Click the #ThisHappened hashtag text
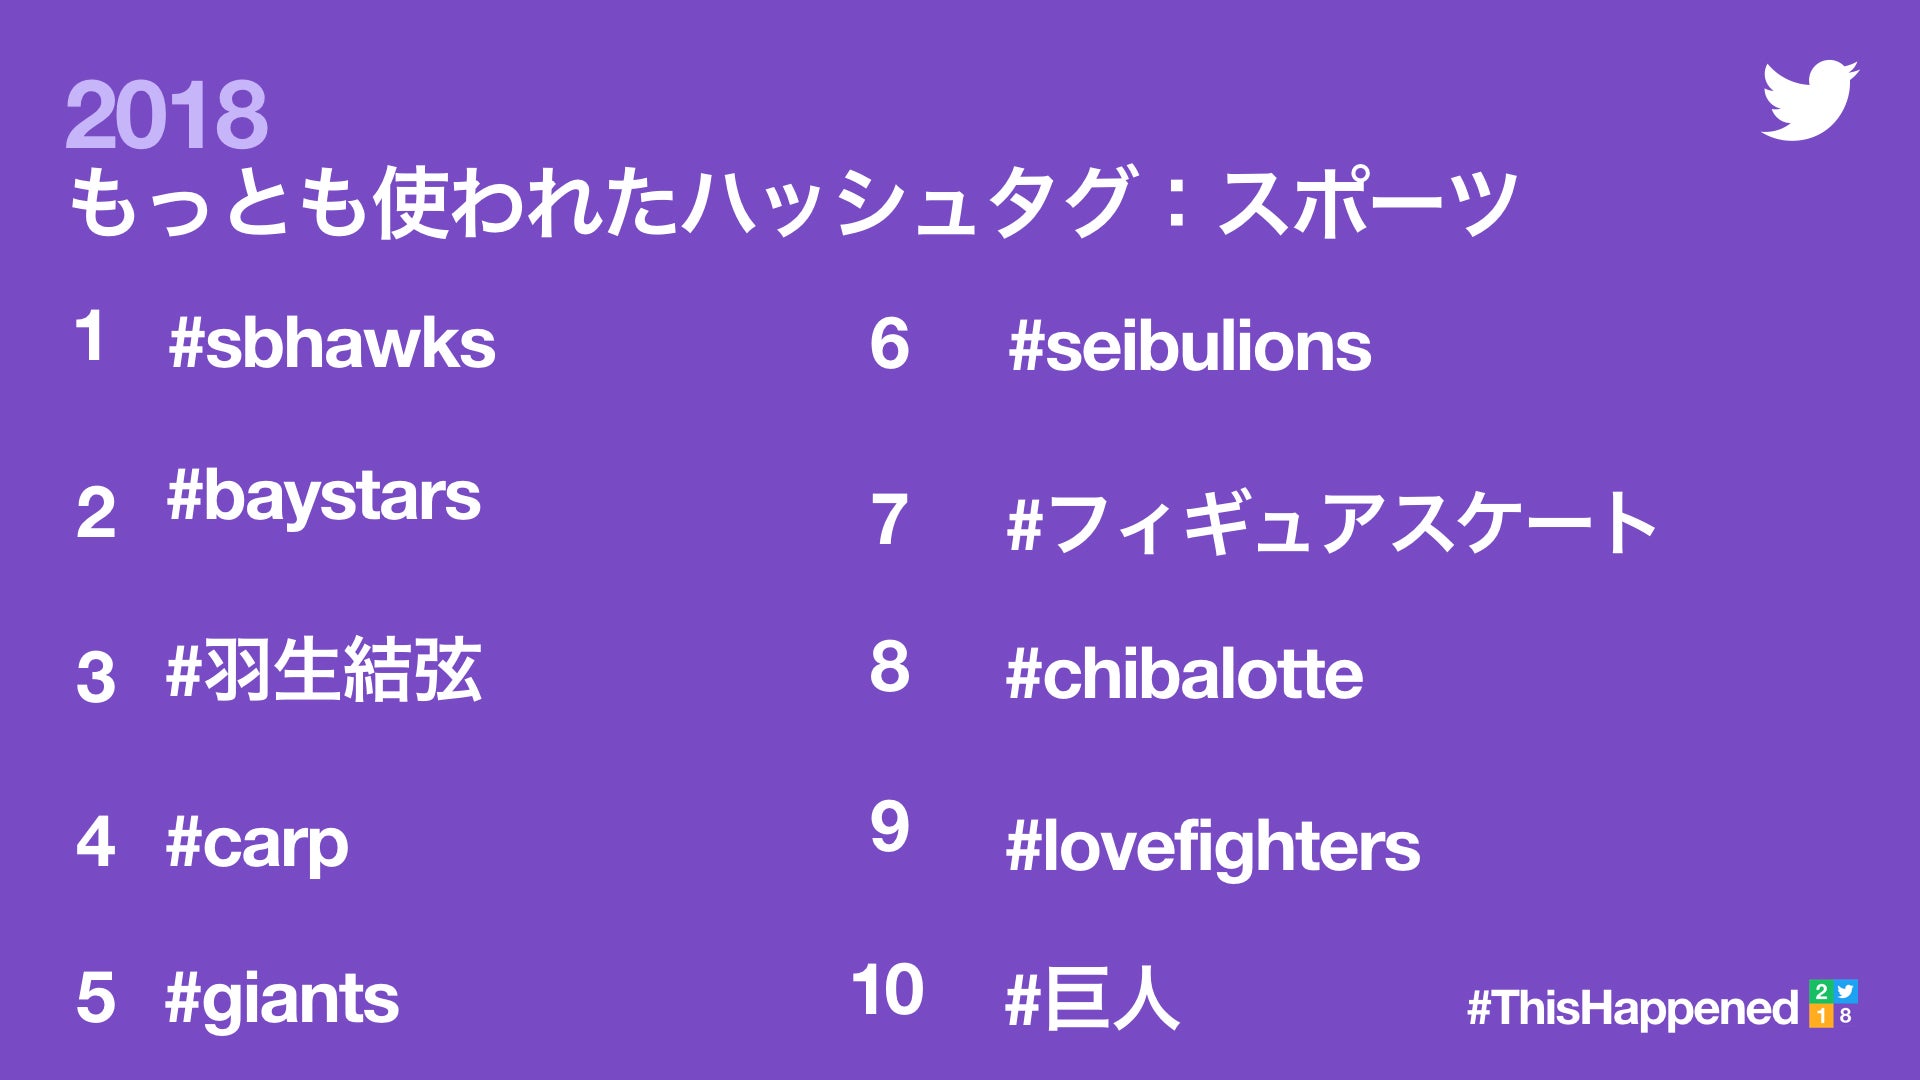The image size is (1920, 1080). pos(1632,1008)
